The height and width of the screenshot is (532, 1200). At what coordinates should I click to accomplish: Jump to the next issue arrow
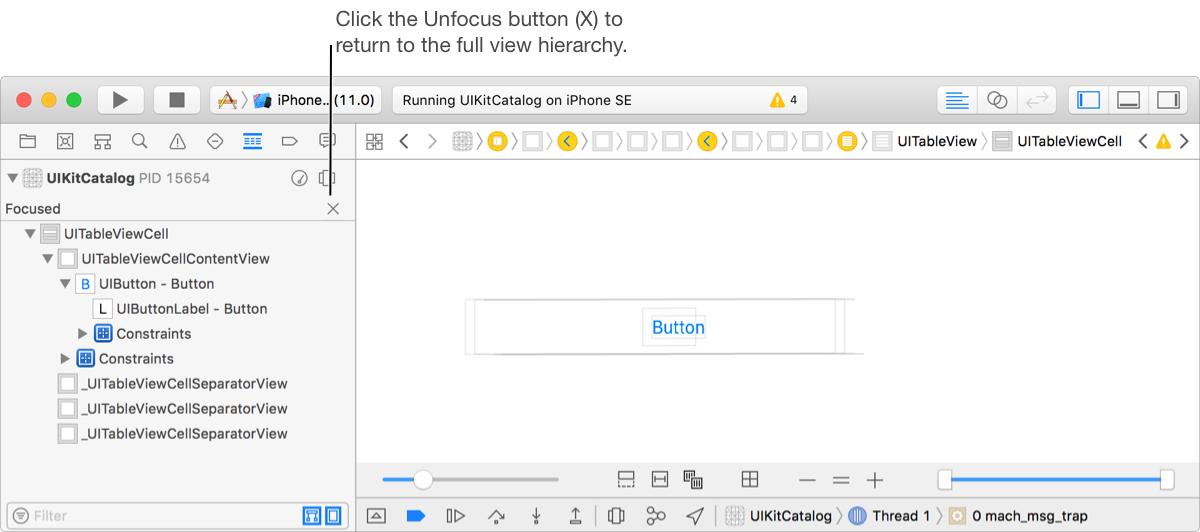1184,141
